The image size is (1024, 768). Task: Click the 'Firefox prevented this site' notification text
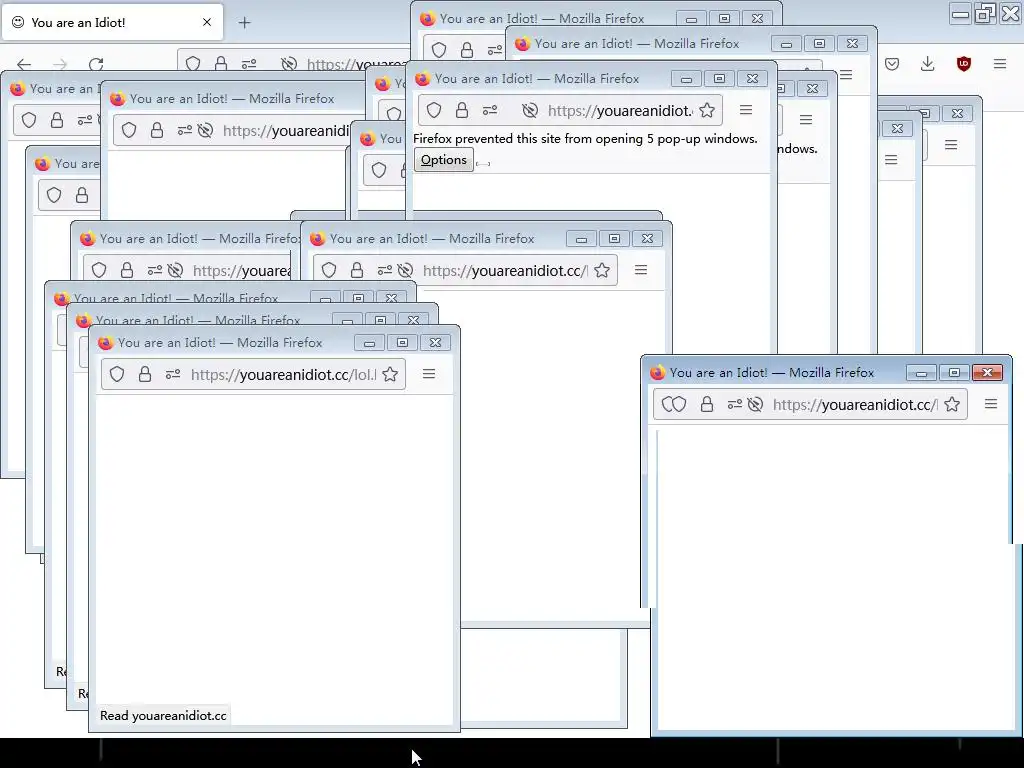click(x=585, y=138)
